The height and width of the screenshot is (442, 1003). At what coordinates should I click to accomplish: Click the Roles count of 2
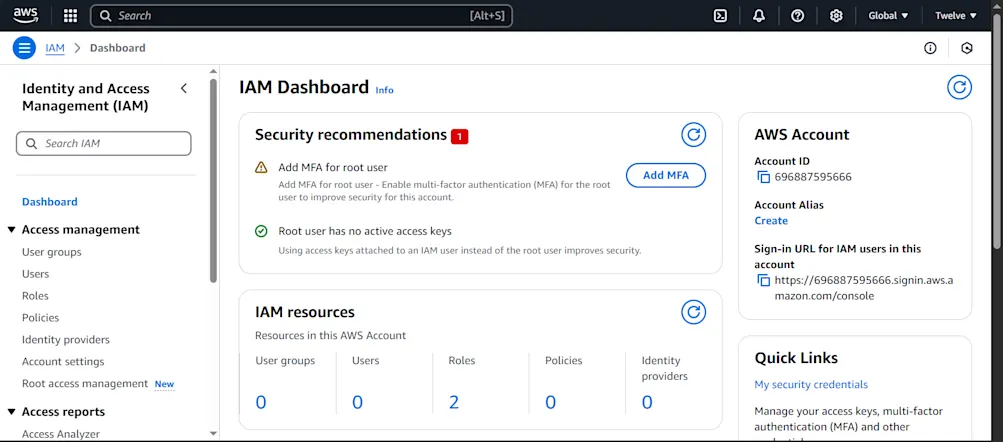click(454, 402)
